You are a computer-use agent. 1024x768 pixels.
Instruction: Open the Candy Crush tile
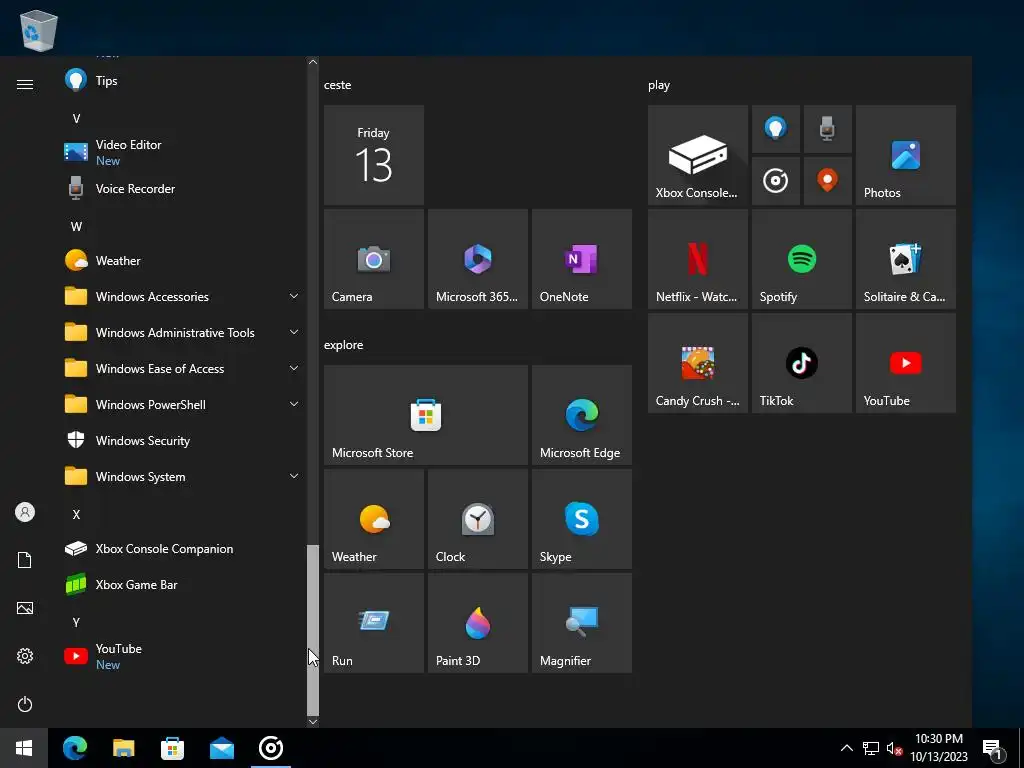tap(697, 362)
